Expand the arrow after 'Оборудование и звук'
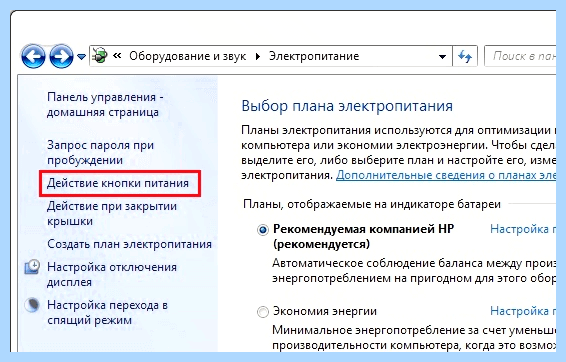This screenshot has height=362, width=566. pyautogui.click(x=257, y=57)
